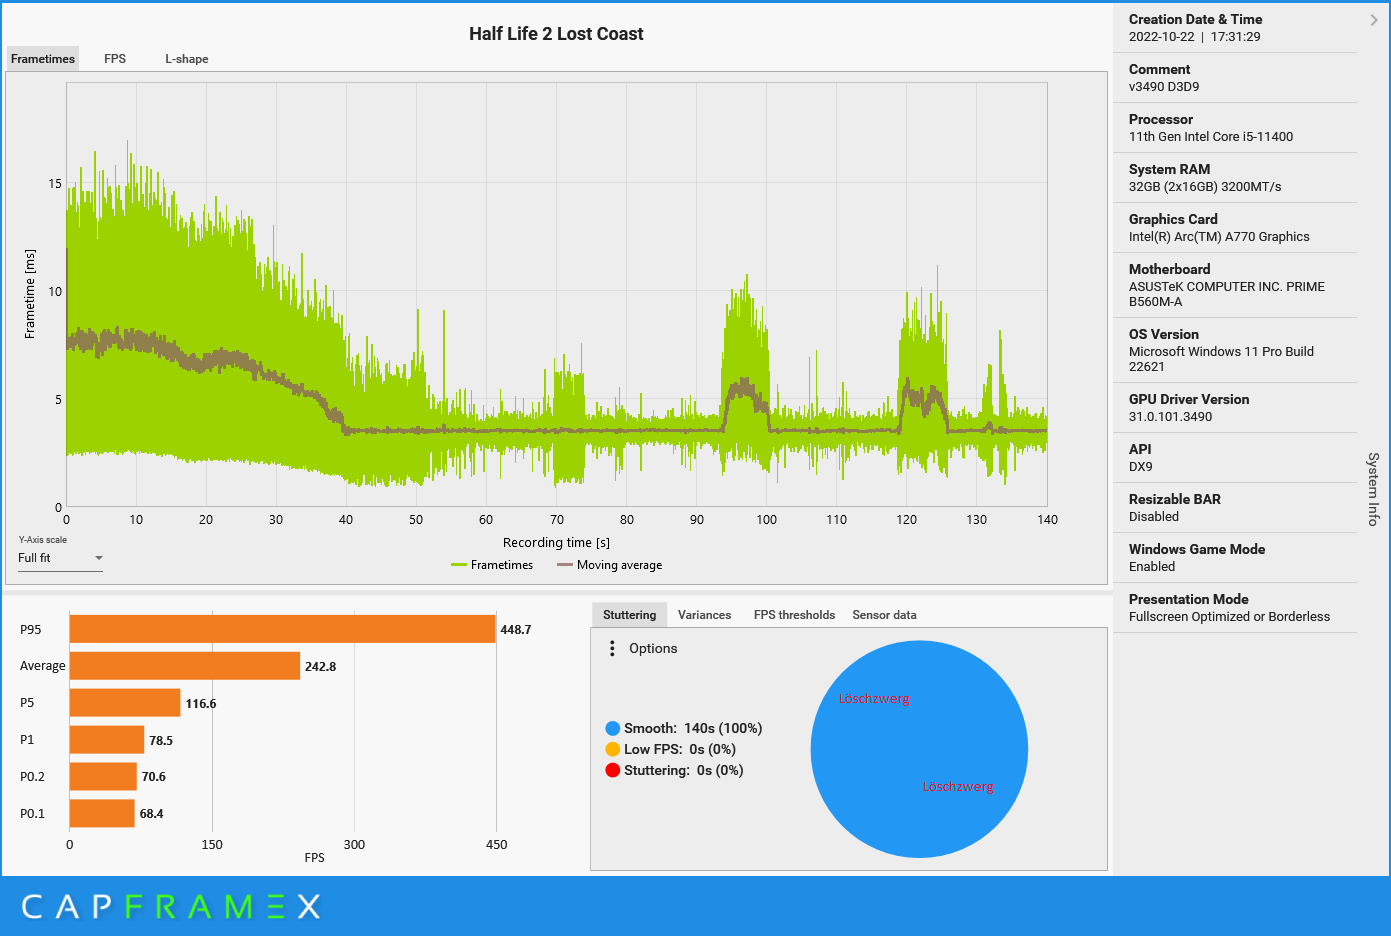
Task: Click Processor value 11th Gen Intel Core i5-11400
Action: (x=1211, y=137)
